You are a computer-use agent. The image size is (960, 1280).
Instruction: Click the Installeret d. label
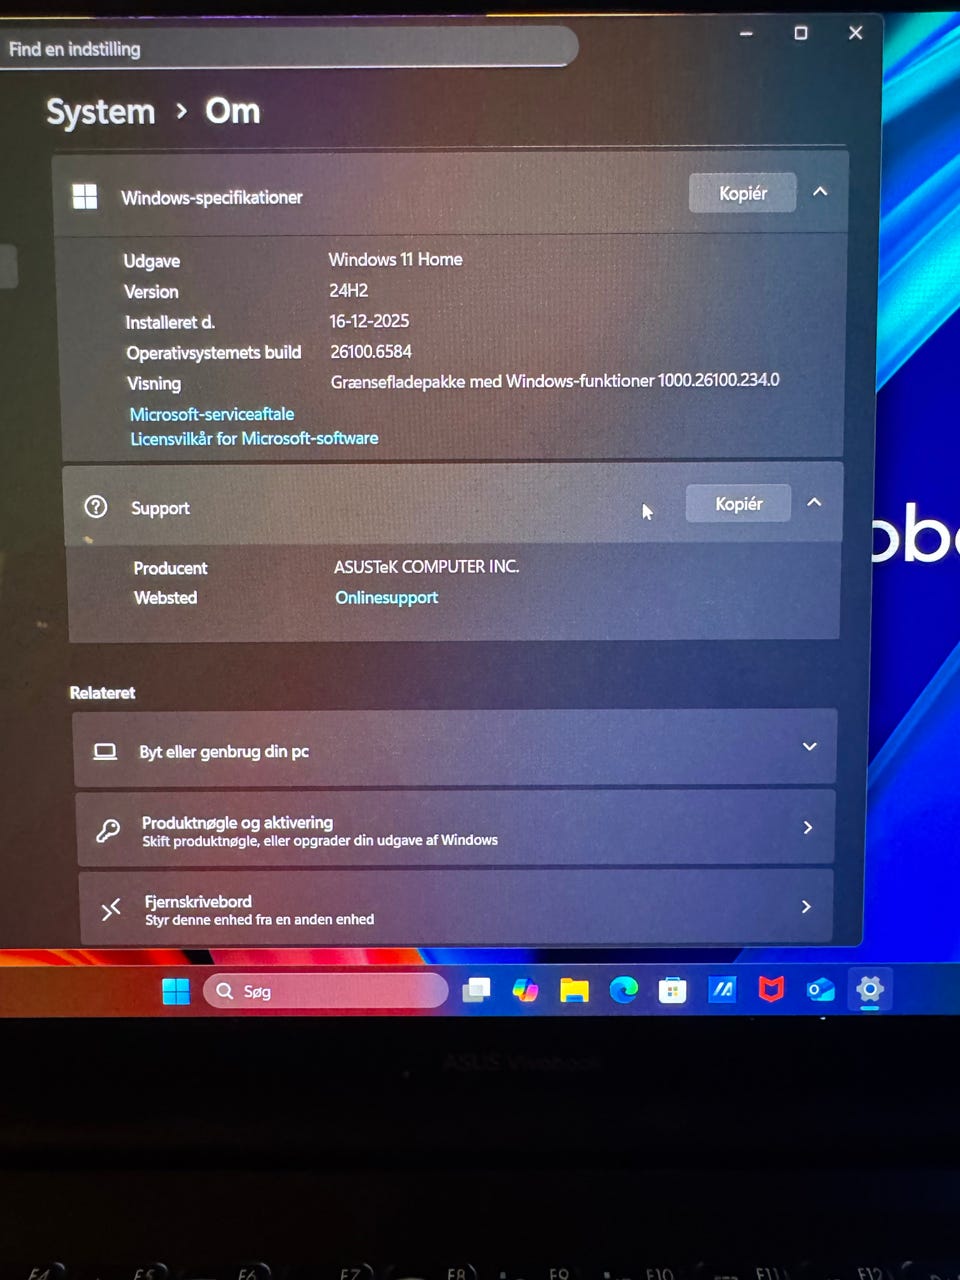(170, 322)
